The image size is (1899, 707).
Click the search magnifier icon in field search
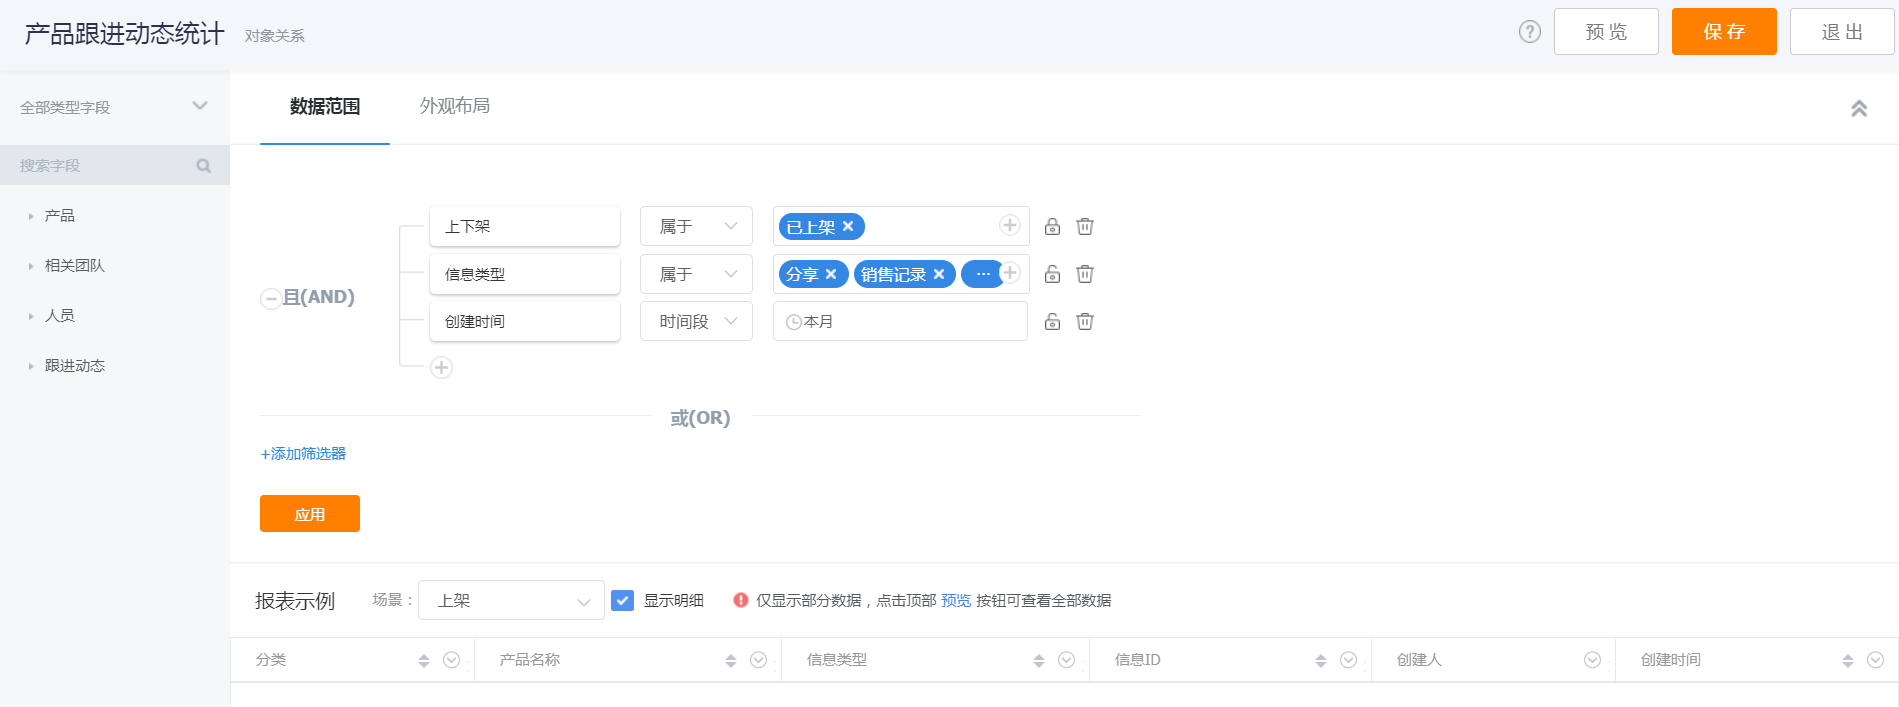(x=204, y=166)
